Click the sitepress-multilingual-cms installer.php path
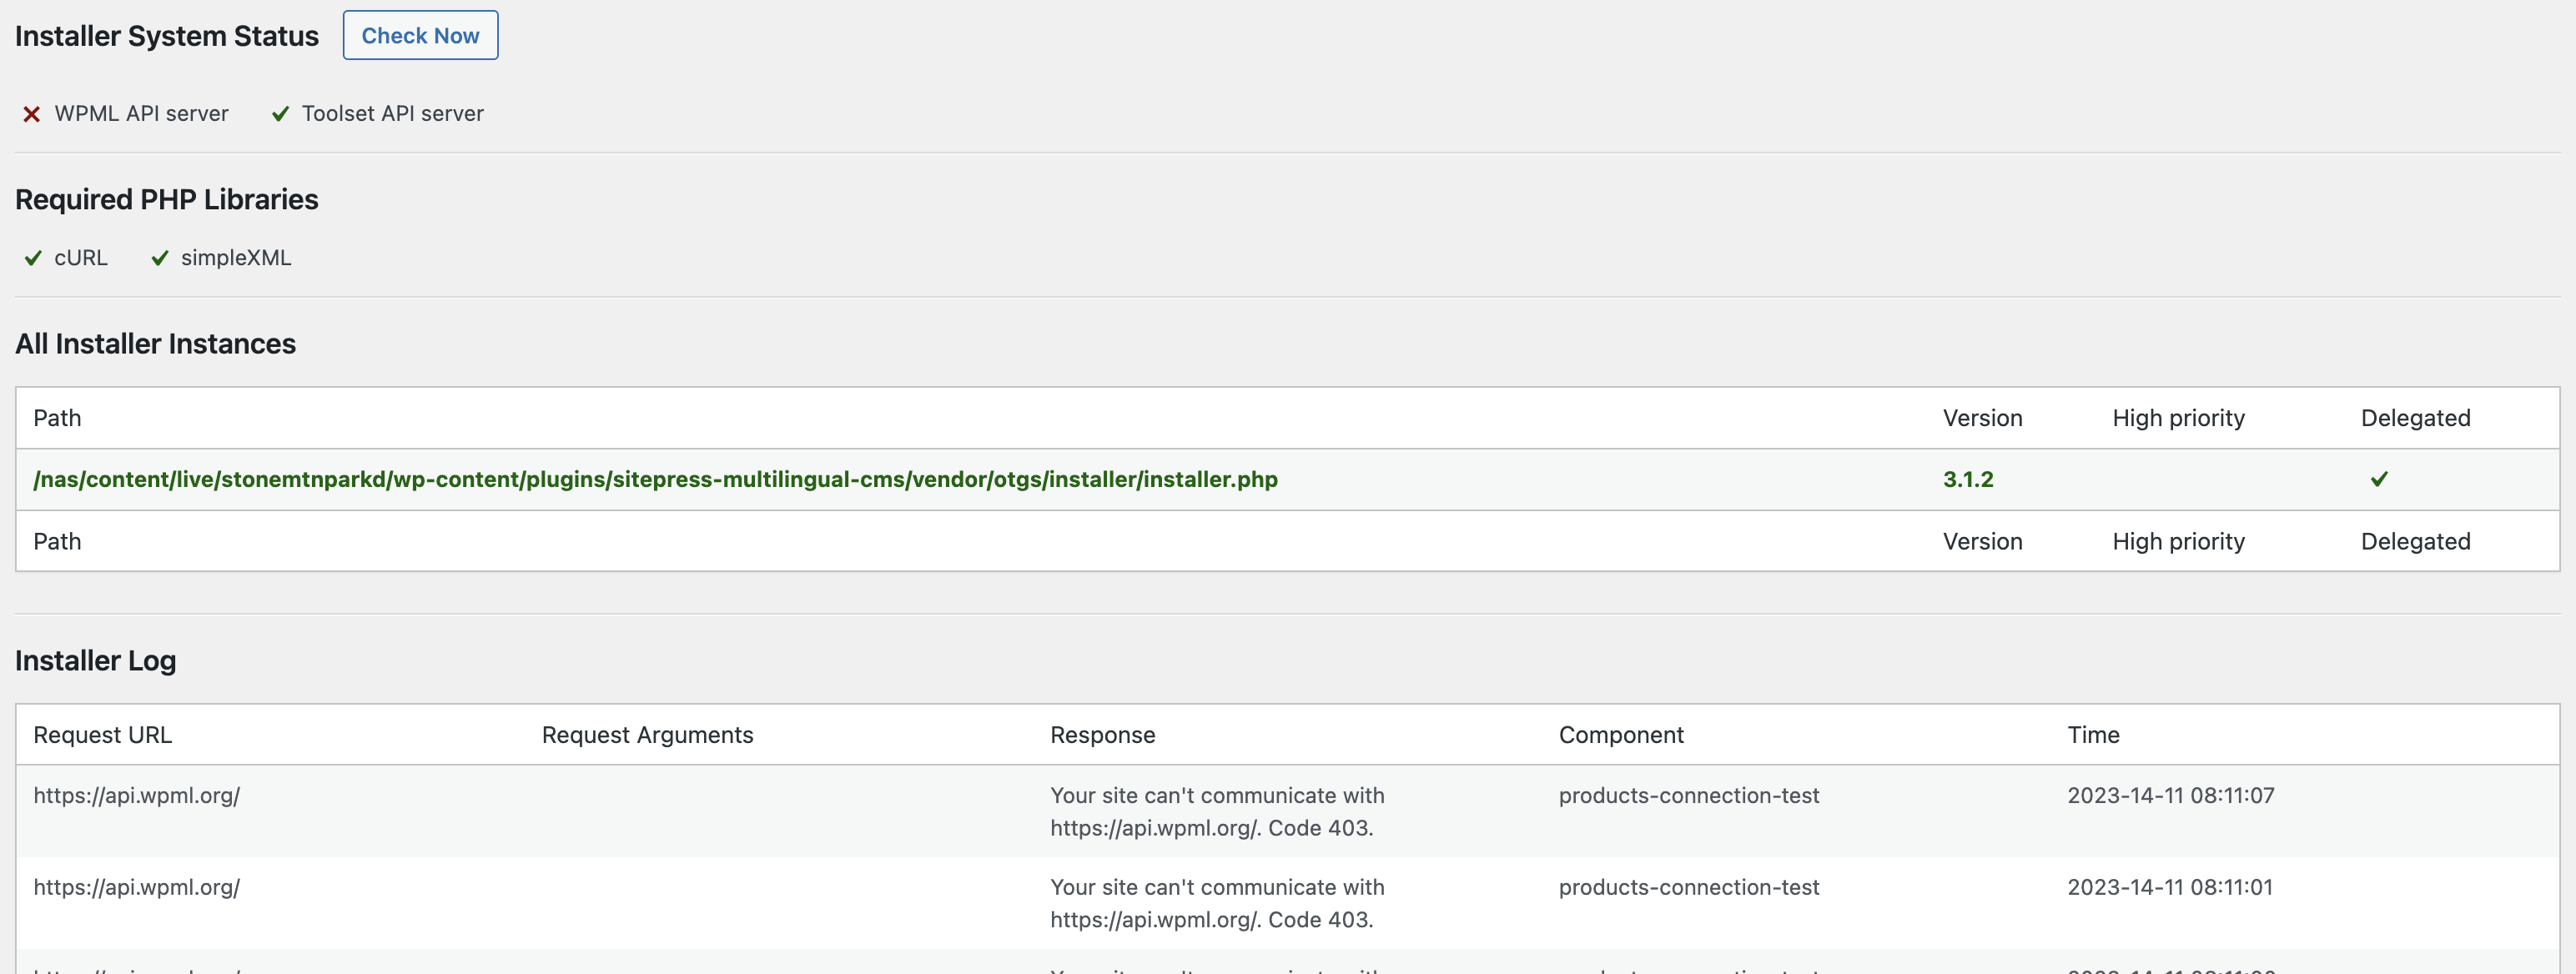The height and width of the screenshot is (974, 2576). click(x=655, y=479)
